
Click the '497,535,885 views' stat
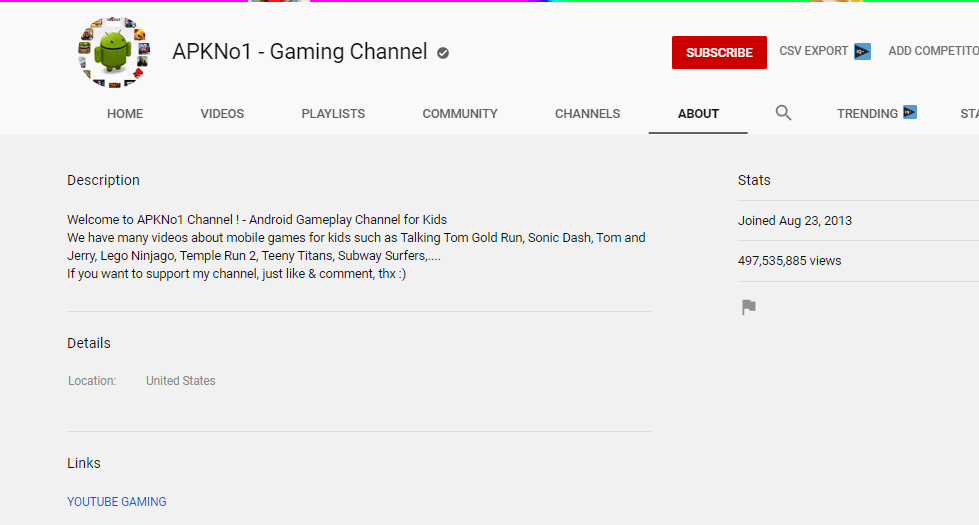pos(790,260)
